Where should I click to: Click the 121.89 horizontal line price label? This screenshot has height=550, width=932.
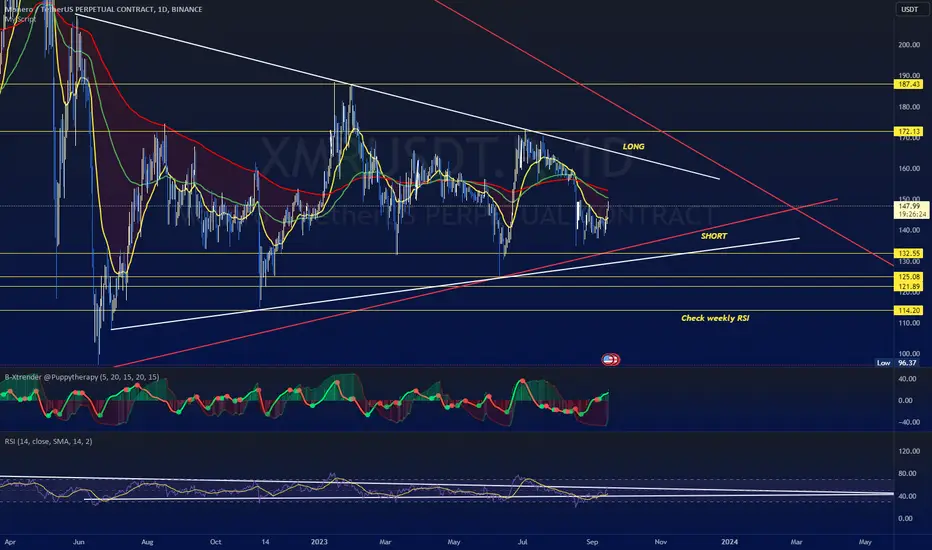tap(909, 286)
